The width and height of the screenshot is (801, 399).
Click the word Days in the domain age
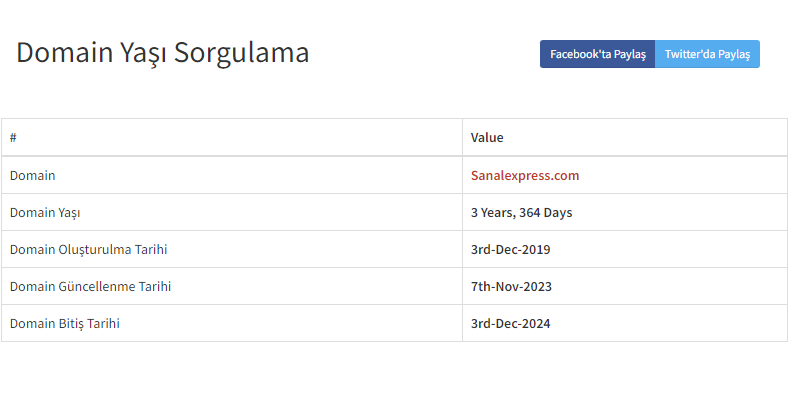tap(558, 213)
